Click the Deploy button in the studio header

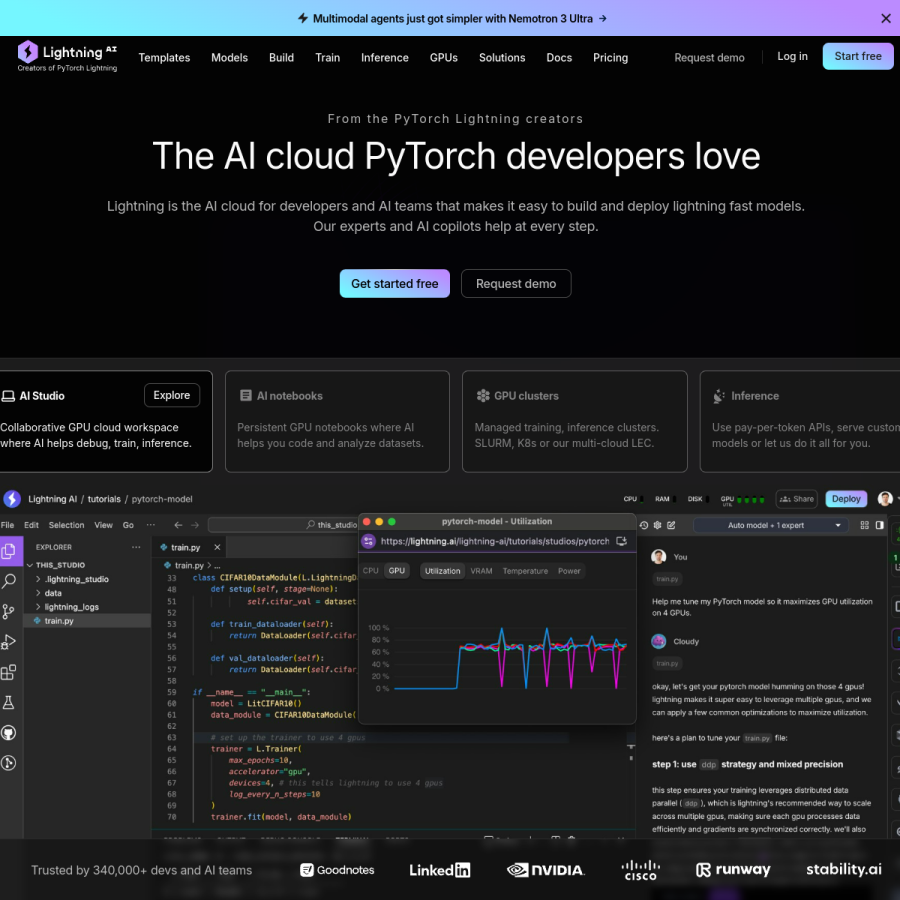coord(846,499)
